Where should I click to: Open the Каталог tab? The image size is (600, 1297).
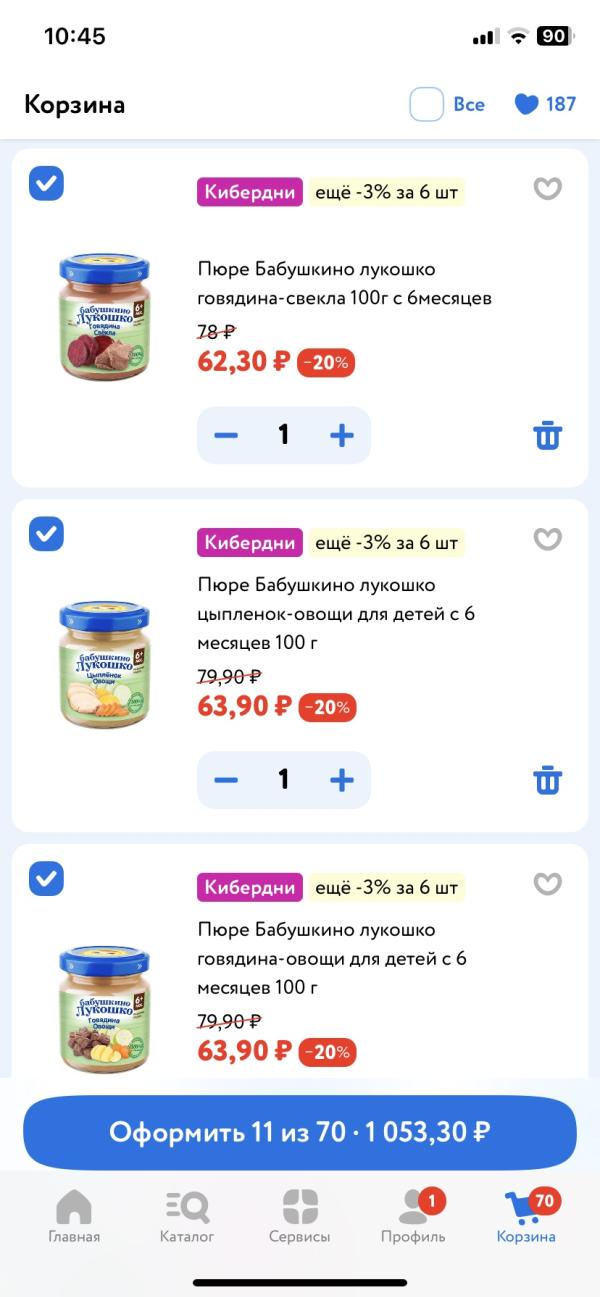(187, 1215)
